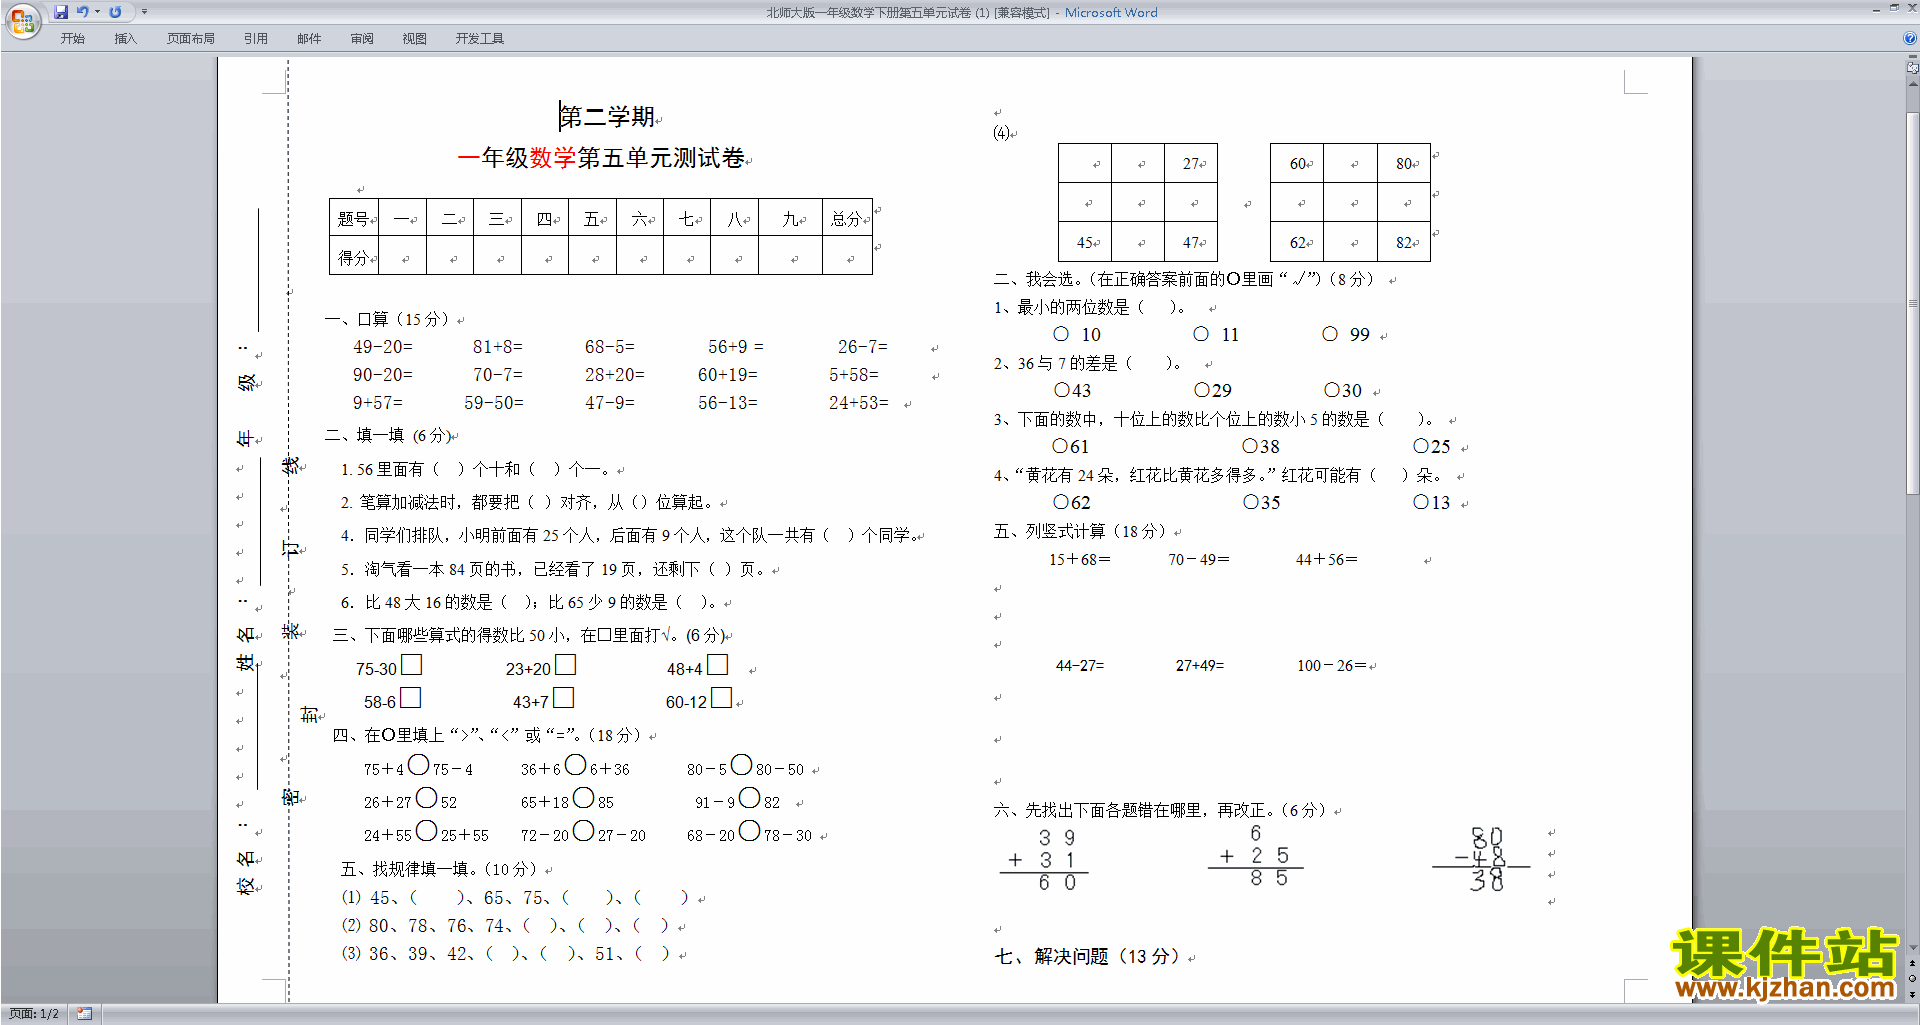
Task: Click the square box after 60-12
Action: pyautogui.click(x=721, y=697)
